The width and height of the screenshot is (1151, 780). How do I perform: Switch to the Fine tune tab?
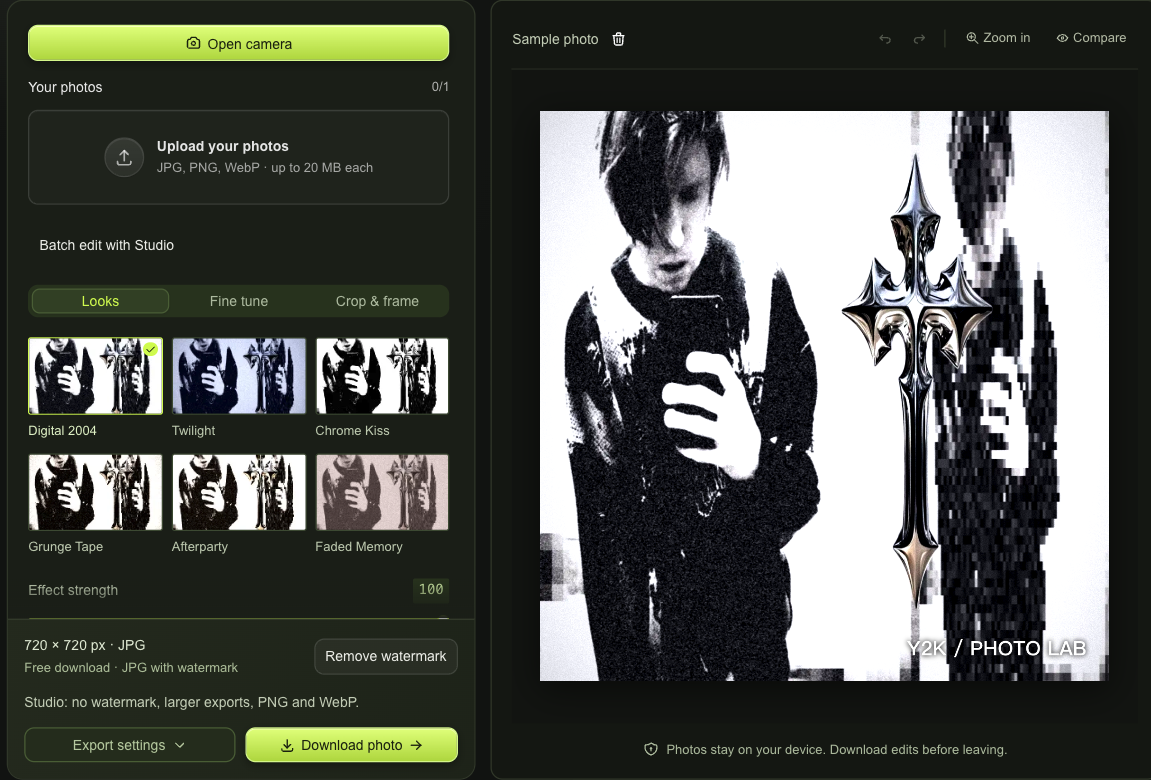[x=239, y=301]
